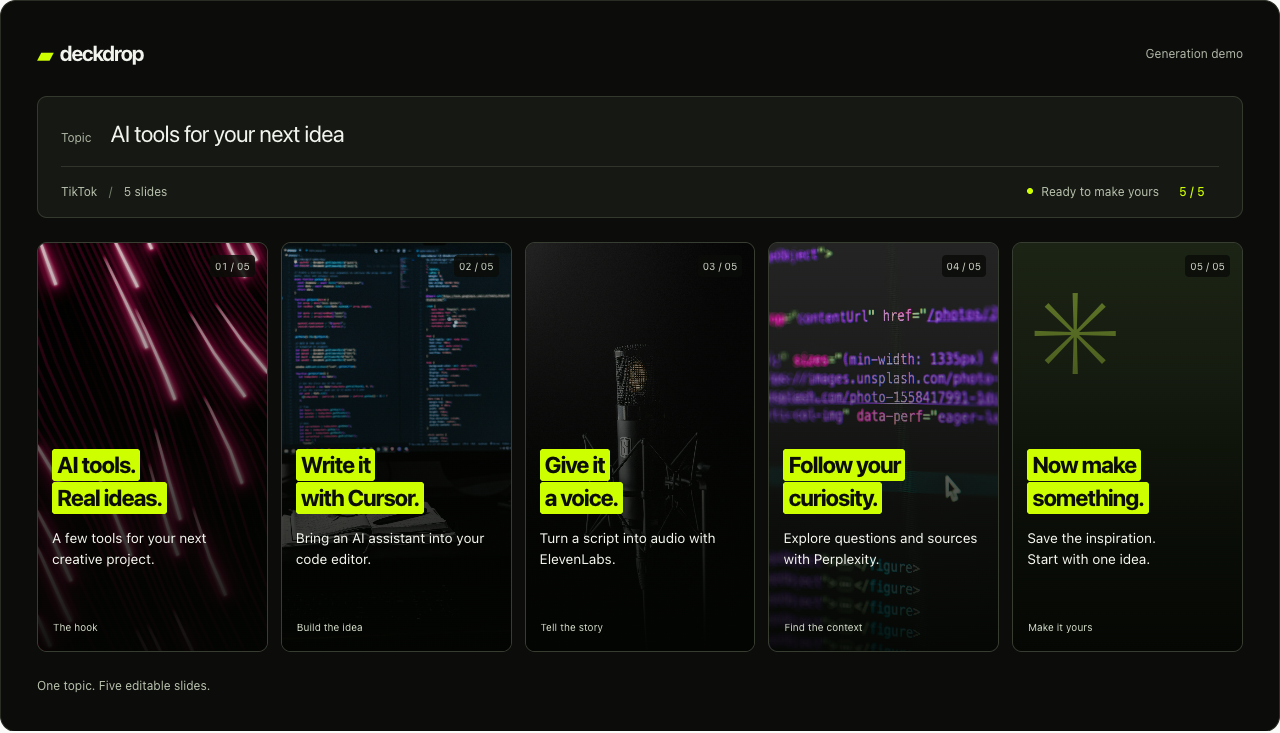Viewport: 1280px width, 733px height.
Task: Click 'A few tools for your next creative project.' text
Action: point(129,549)
